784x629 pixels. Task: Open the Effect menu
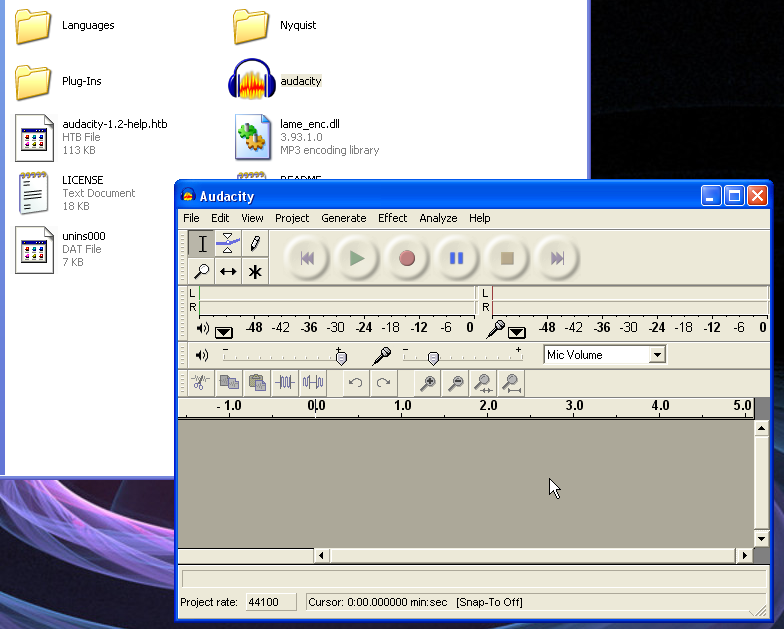tap(392, 218)
